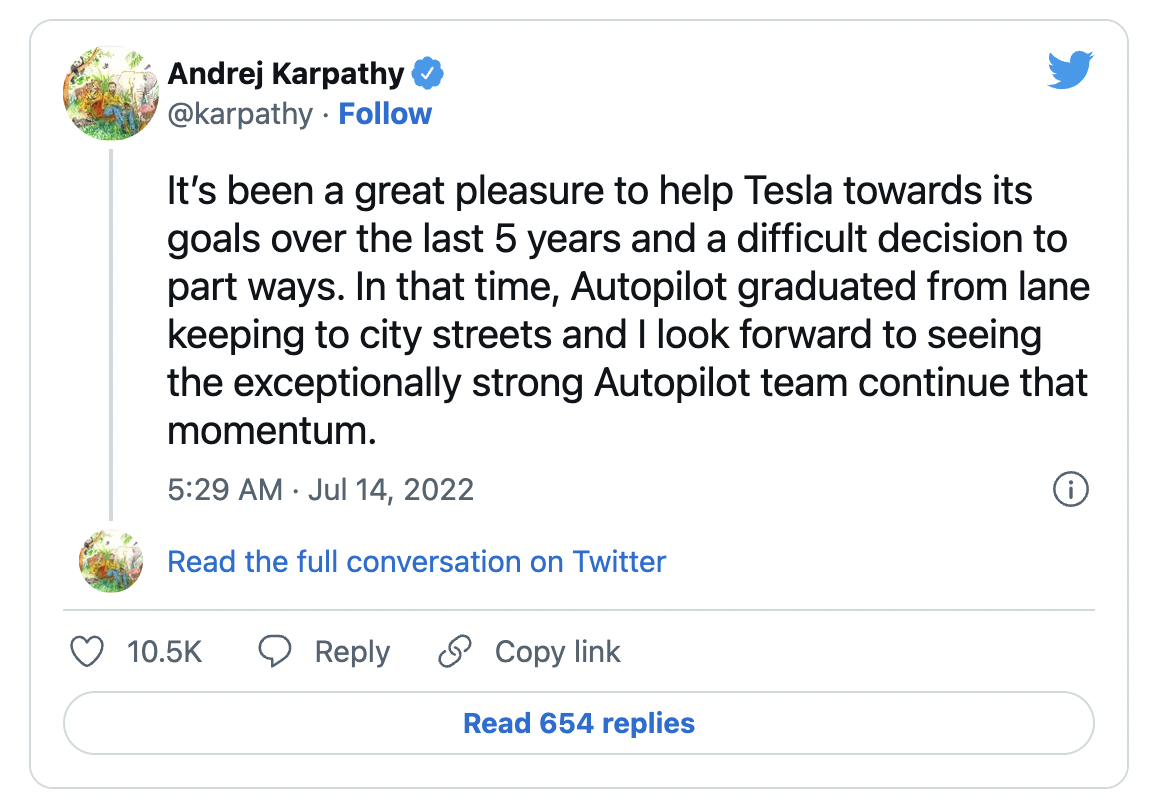This screenshot has height=808, width=1174.
Task: Click the 10.5K likes count
Action: 165,653
